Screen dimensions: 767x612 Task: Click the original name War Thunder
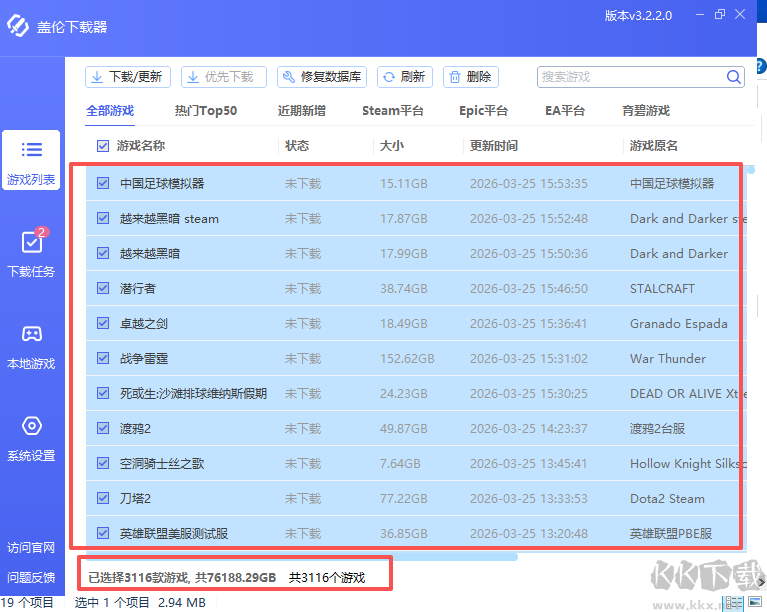(668, 359)
